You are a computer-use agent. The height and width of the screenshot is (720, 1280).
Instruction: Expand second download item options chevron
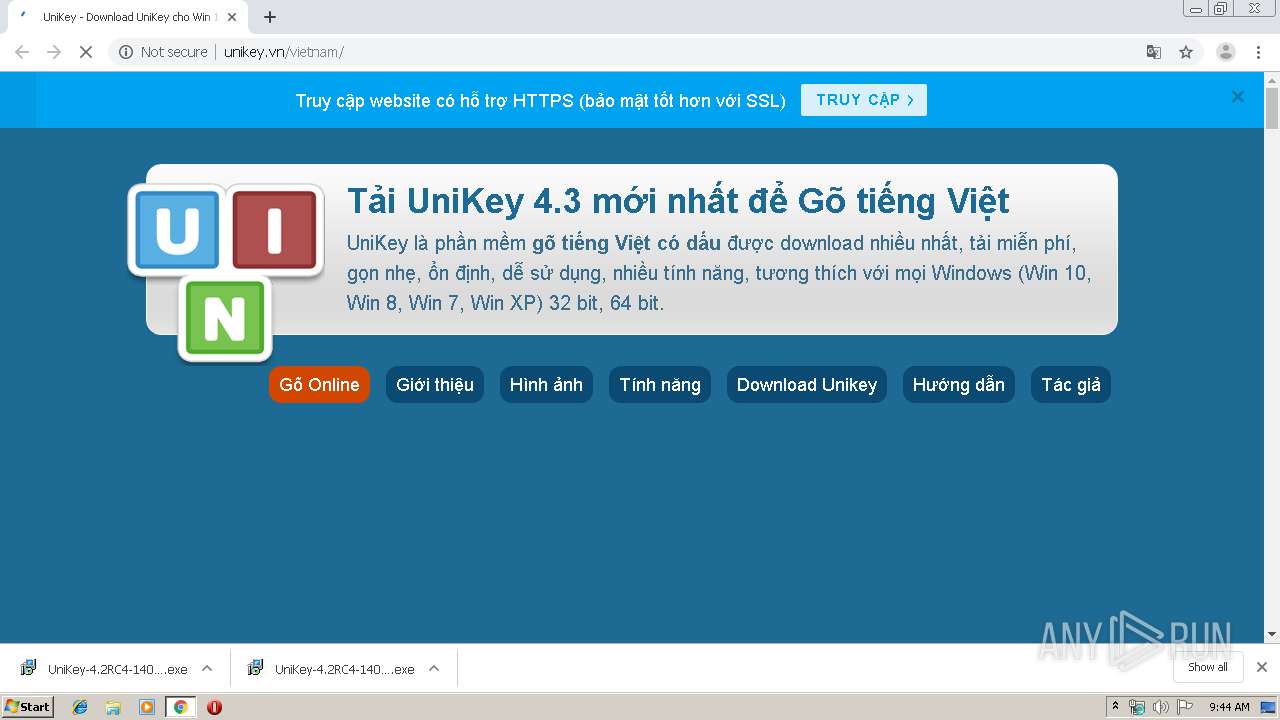click(434, 668)
